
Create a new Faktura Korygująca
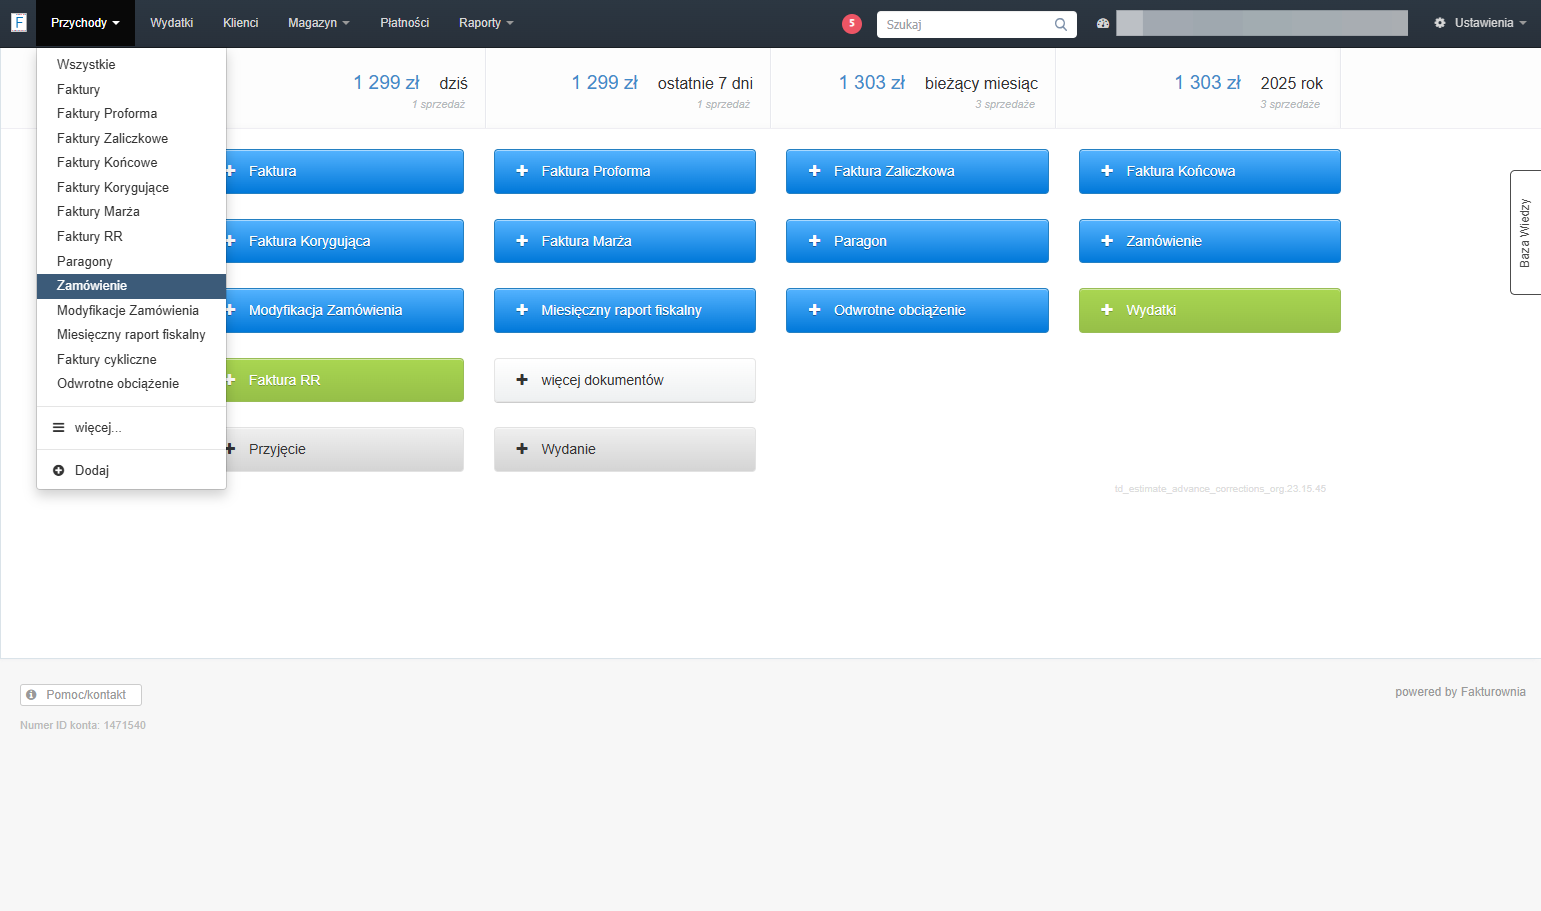[x=343, y=241]
